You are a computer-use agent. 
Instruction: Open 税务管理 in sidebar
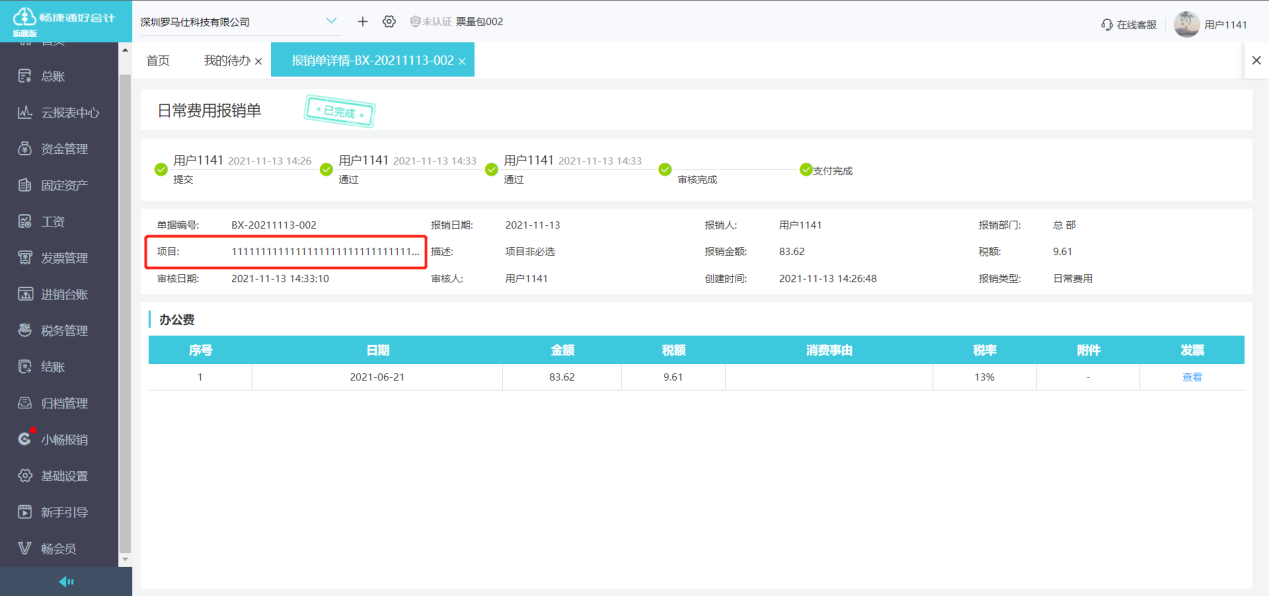(x=64, y=331)
